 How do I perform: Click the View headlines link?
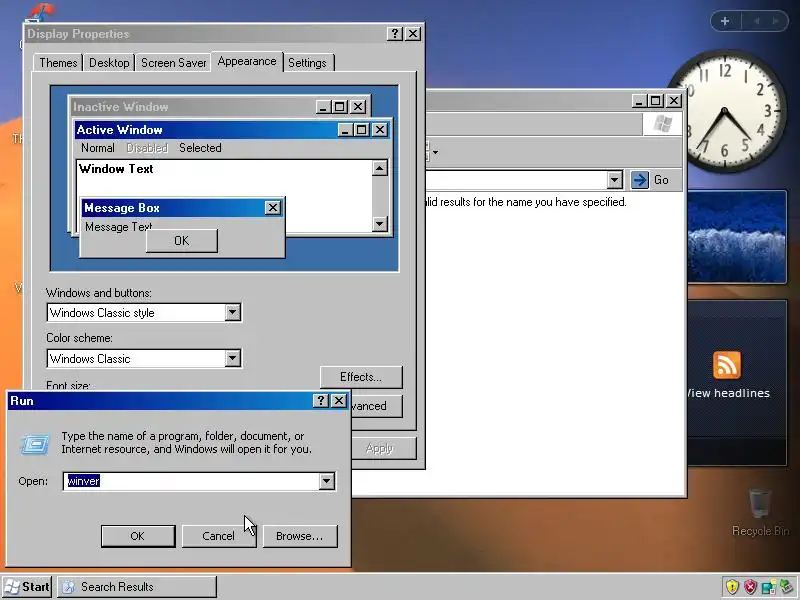pyautogui.click(x=728, y=393)
